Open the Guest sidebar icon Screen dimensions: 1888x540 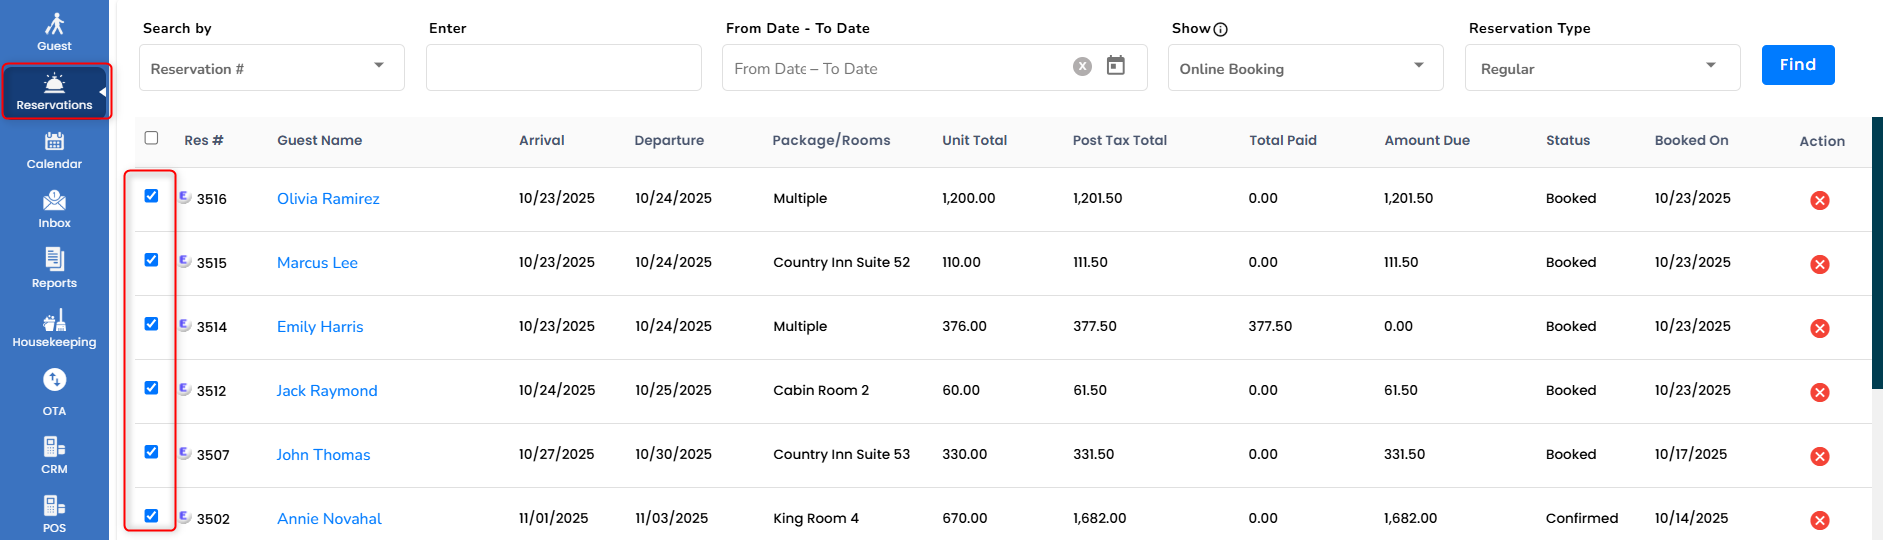click(x=54, y=31)
